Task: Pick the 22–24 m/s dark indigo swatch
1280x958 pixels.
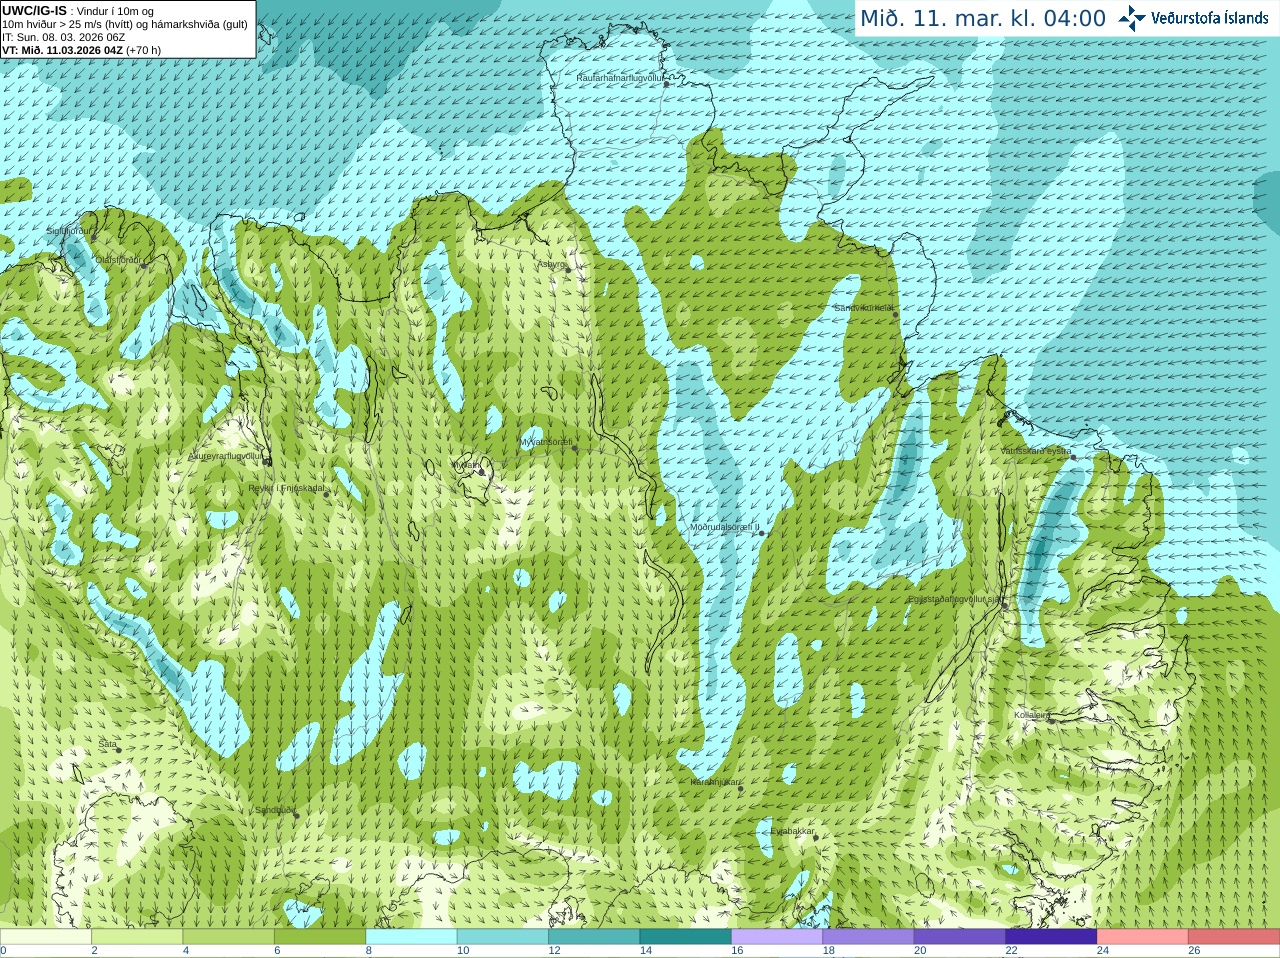Action: coord(1051,936)
